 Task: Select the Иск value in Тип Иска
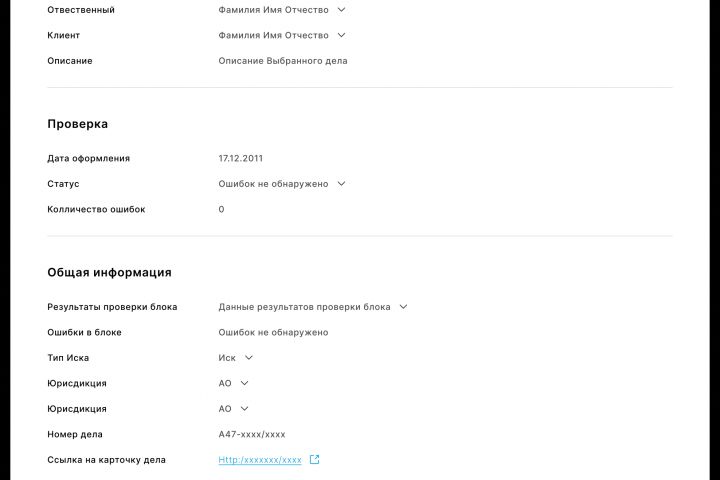click(x=227, y=358)
